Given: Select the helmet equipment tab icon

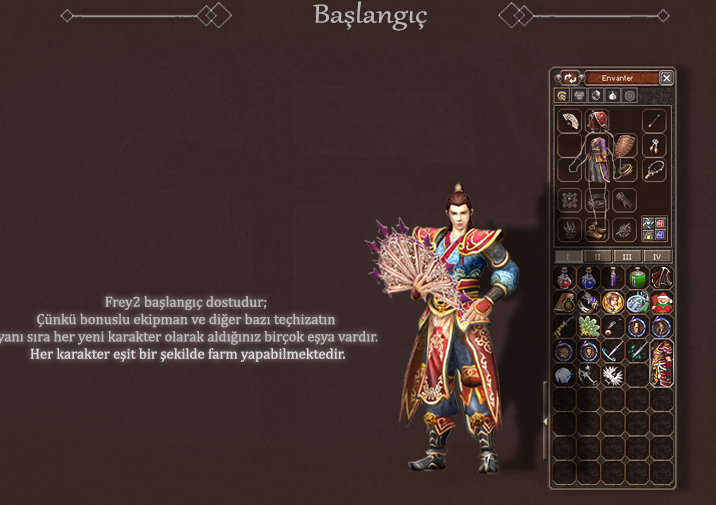Looking at the screenshot, I should tap(562, 95).
